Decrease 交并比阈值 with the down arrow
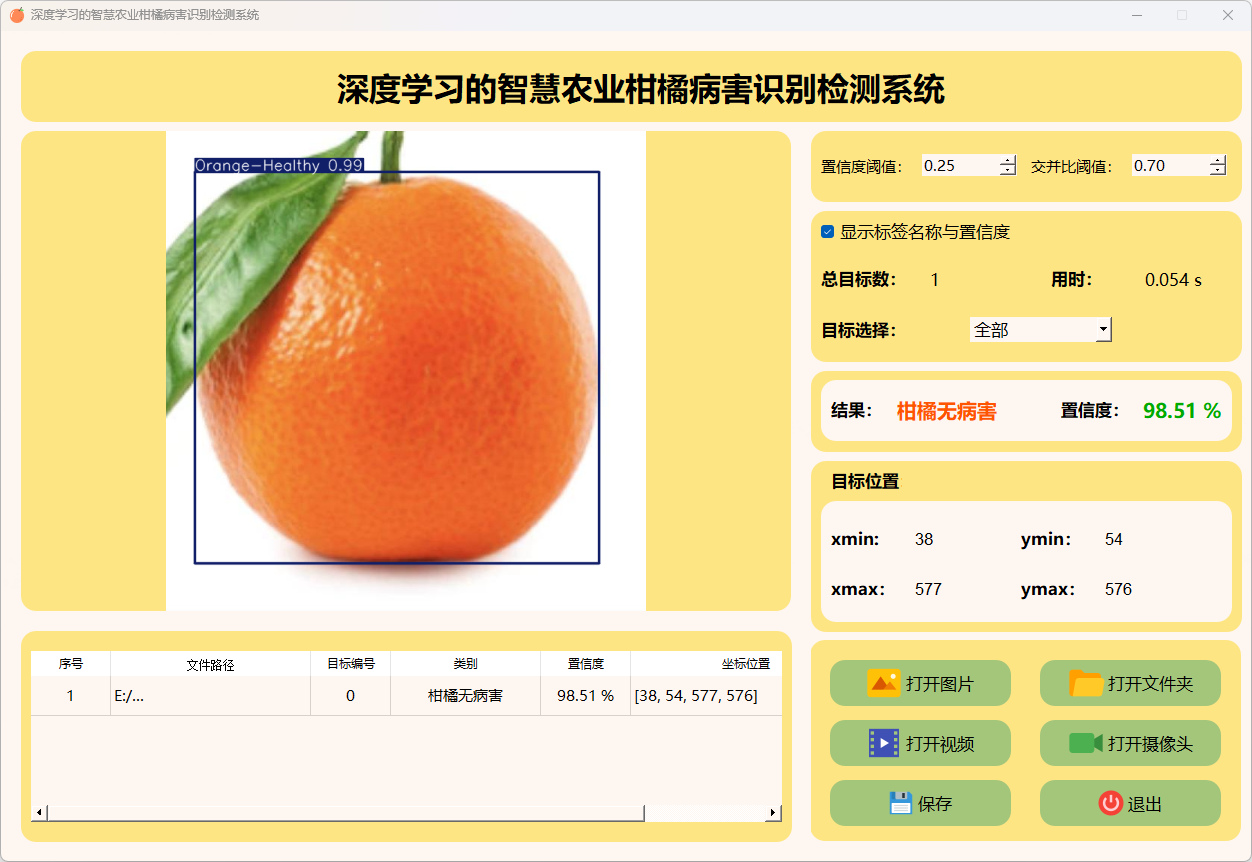1252x862 pixels. tap(1217, 171)
